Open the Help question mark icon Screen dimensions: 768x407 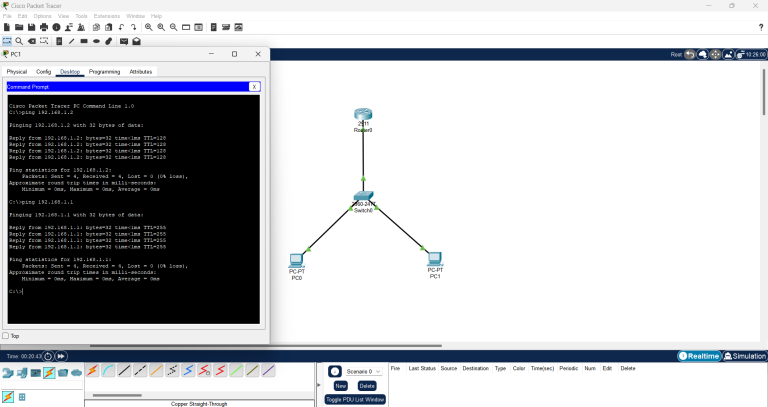[761, 27]
